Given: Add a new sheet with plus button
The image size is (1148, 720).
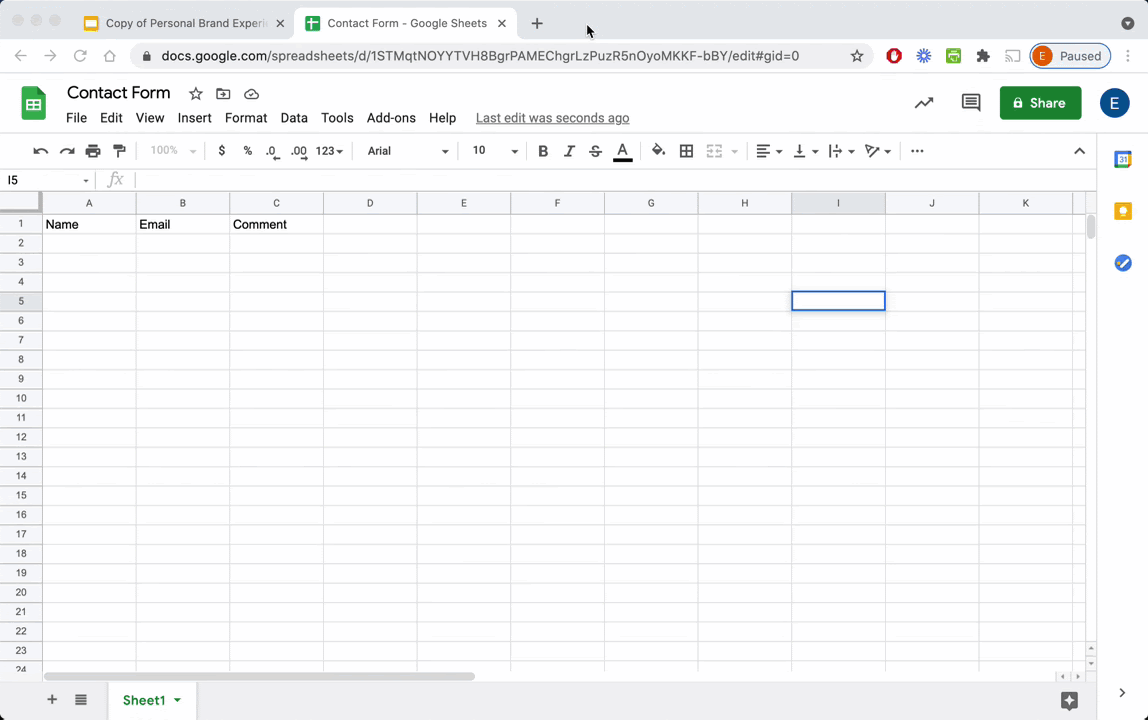Looking at the screenshot, I should click(52, 699).
